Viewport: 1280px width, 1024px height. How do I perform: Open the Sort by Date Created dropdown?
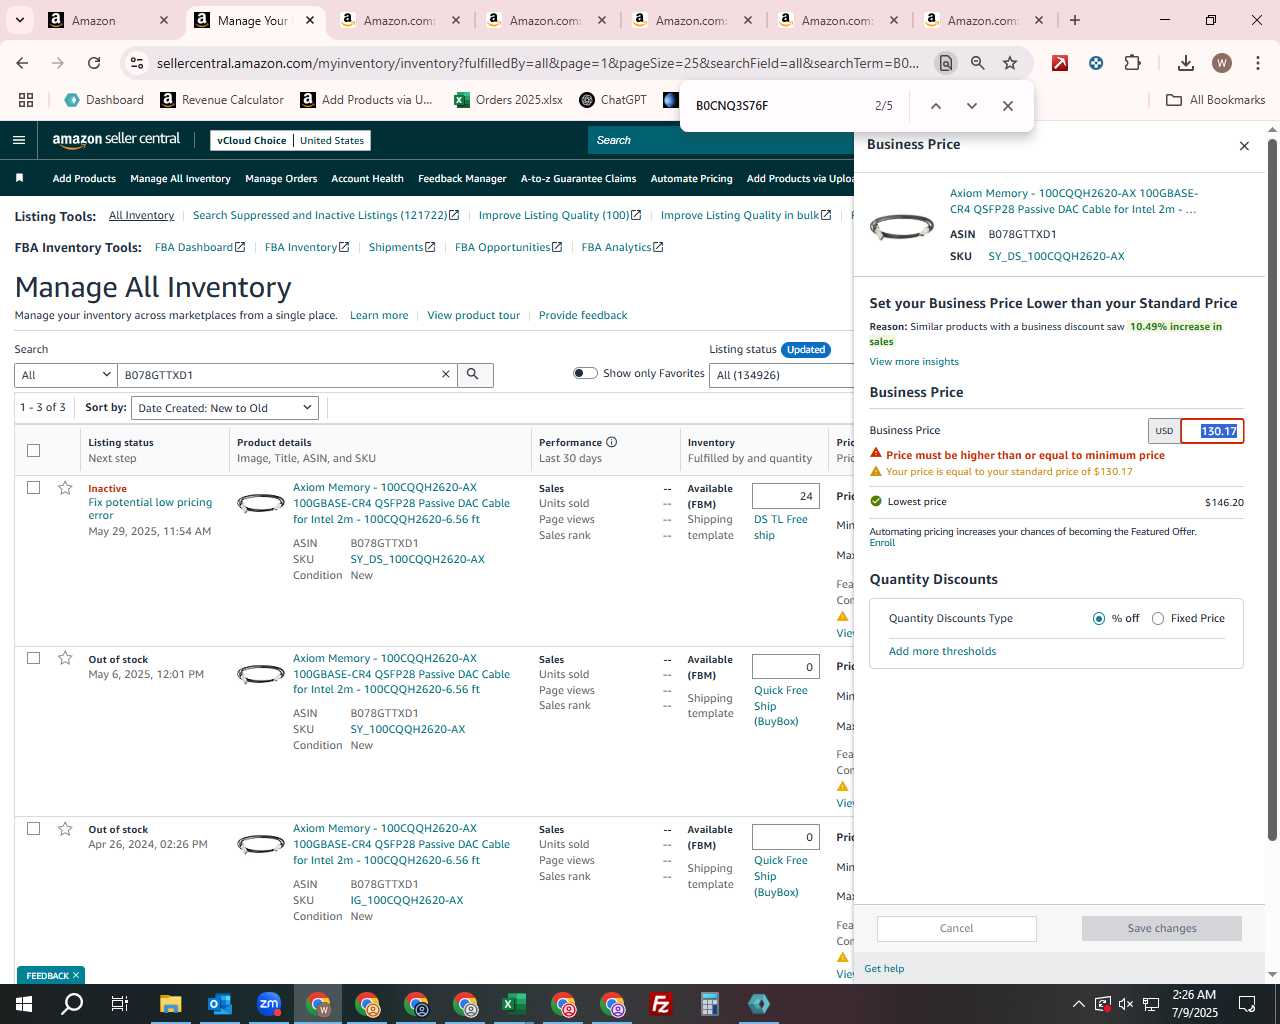click(x=225, y=408)
